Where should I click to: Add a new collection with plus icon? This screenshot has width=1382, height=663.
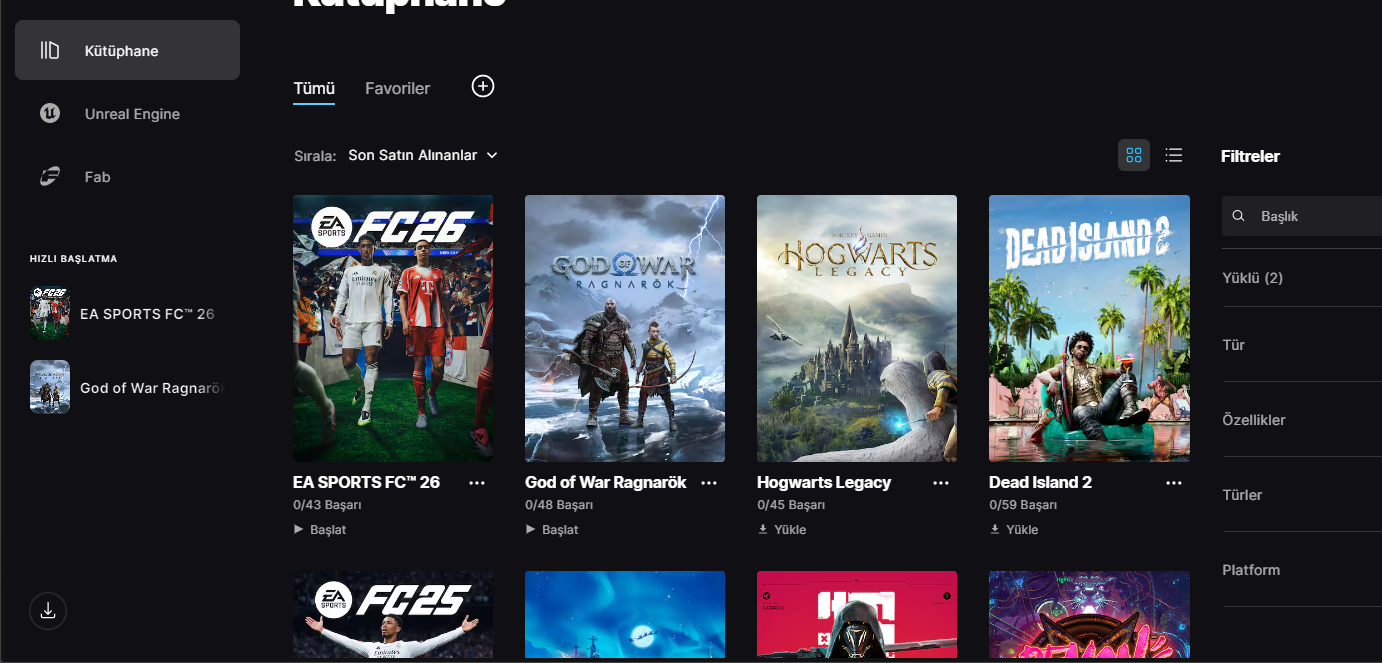[483, 87]
